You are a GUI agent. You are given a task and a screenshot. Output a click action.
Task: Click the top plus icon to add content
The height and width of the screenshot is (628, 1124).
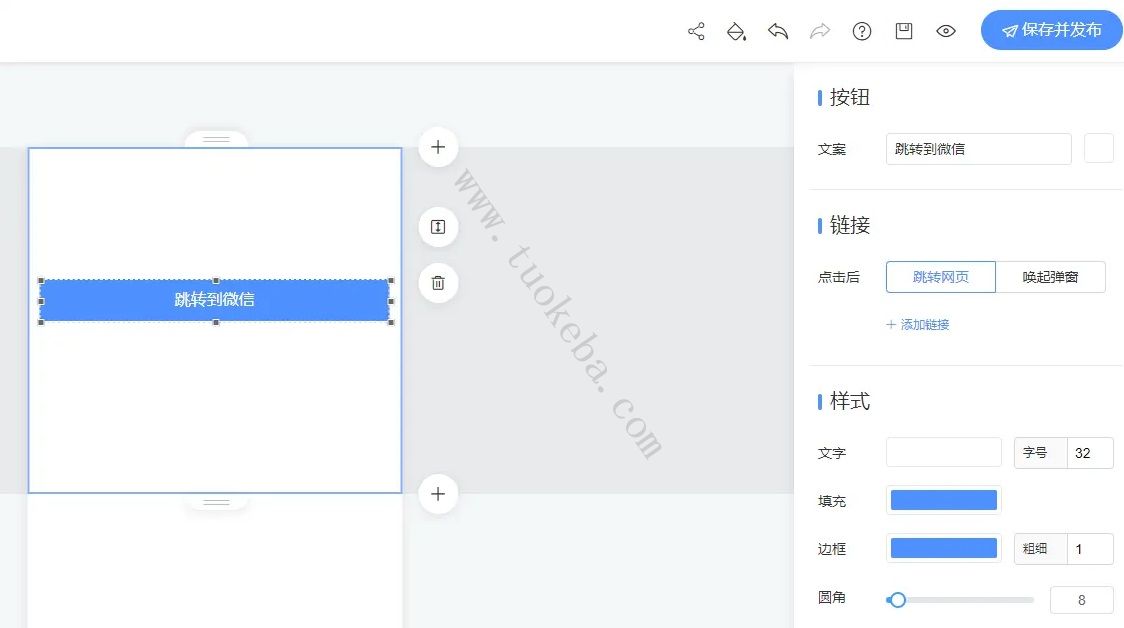point(437,147)
